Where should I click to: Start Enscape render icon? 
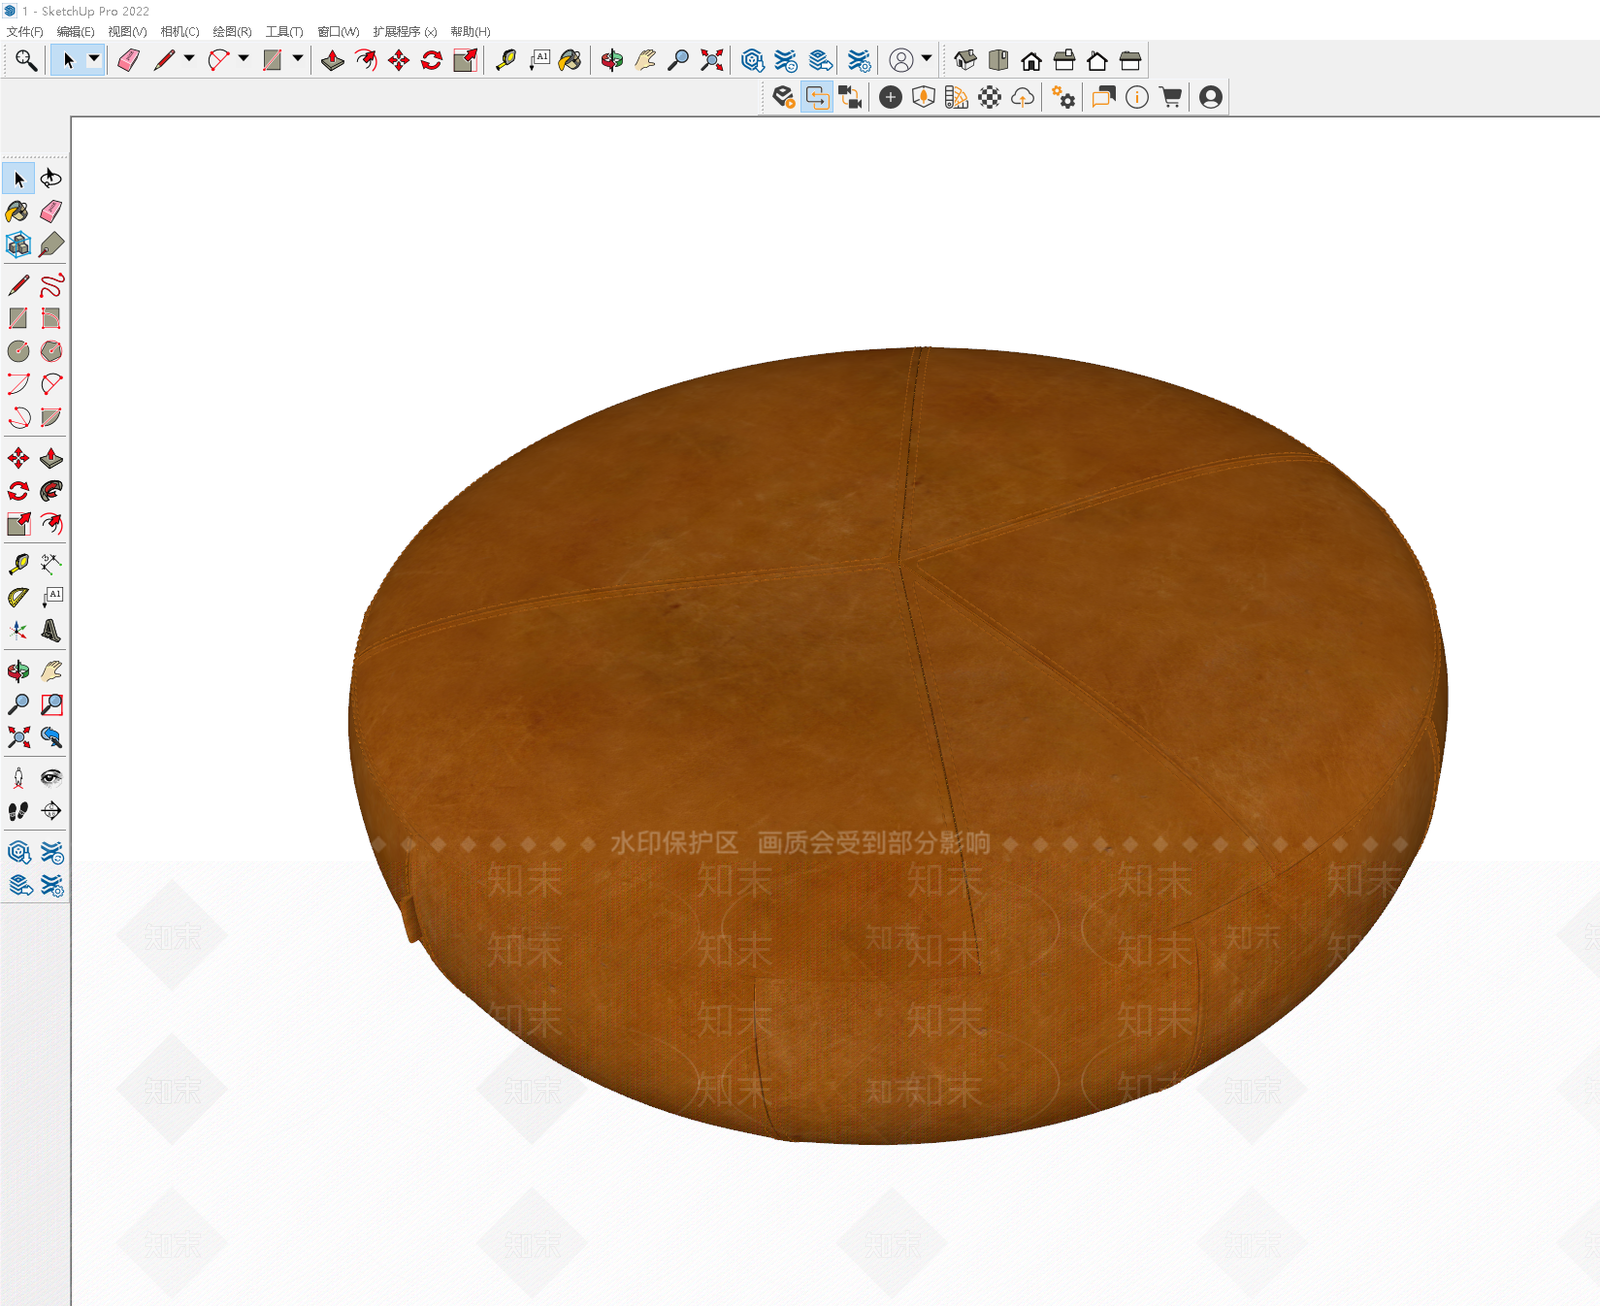pyautogui.click(x=784, y=98)
